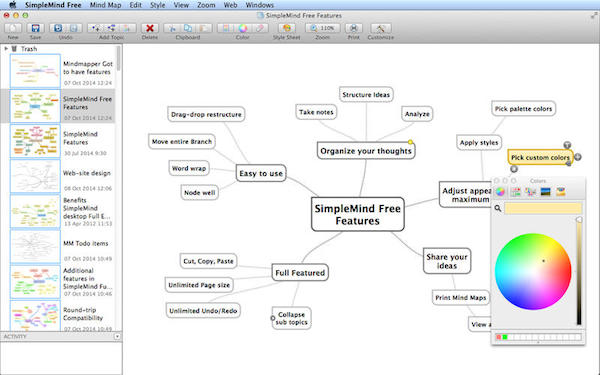Select the SimpleMind Free Features central node
Image resolution: width=600 pixels, height=375 pixels.
click(x=357, y=214)
